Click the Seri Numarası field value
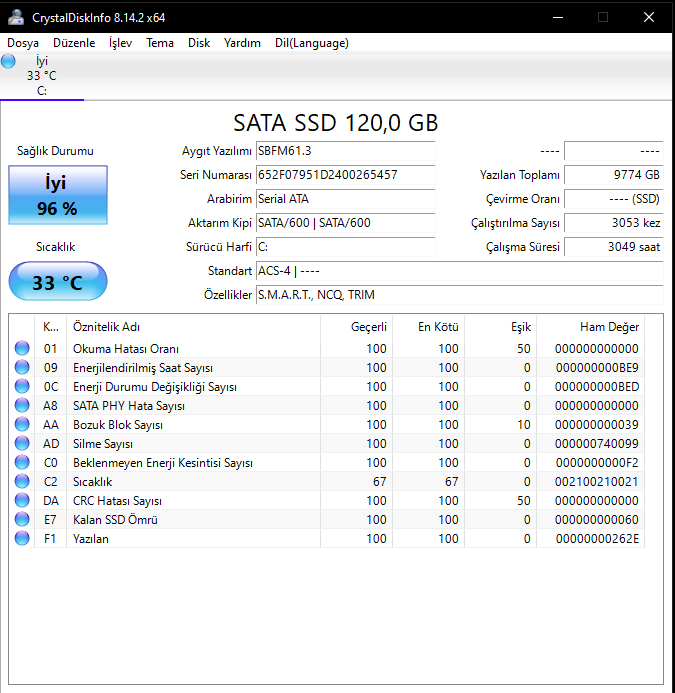This screenshot has width=675, height=693. pos(346,175)
